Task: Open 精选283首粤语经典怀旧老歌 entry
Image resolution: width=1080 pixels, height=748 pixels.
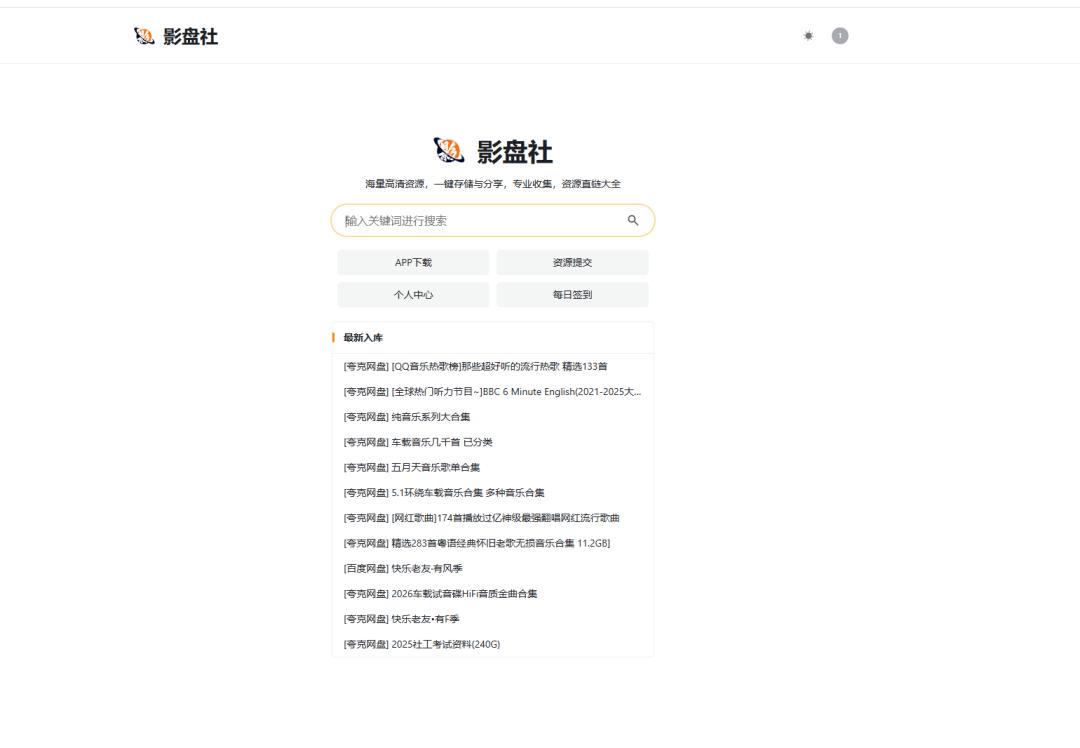Action: coord(476,543)
